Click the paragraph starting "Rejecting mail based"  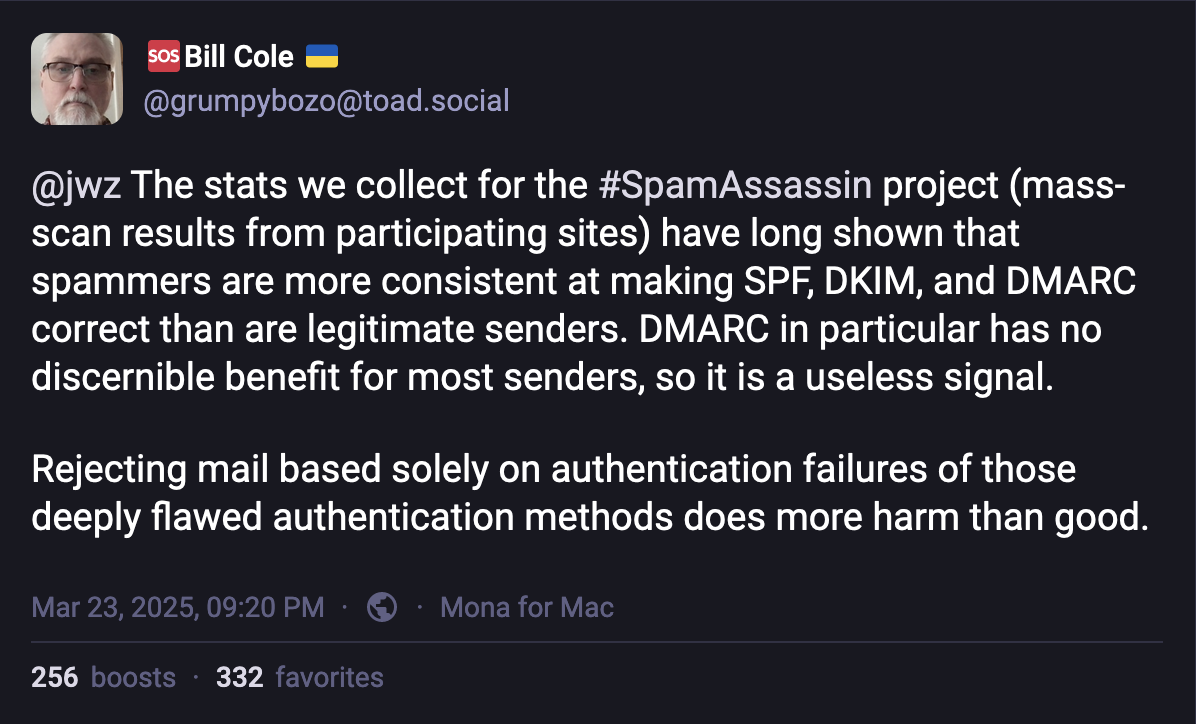click(x=590, y=493)
